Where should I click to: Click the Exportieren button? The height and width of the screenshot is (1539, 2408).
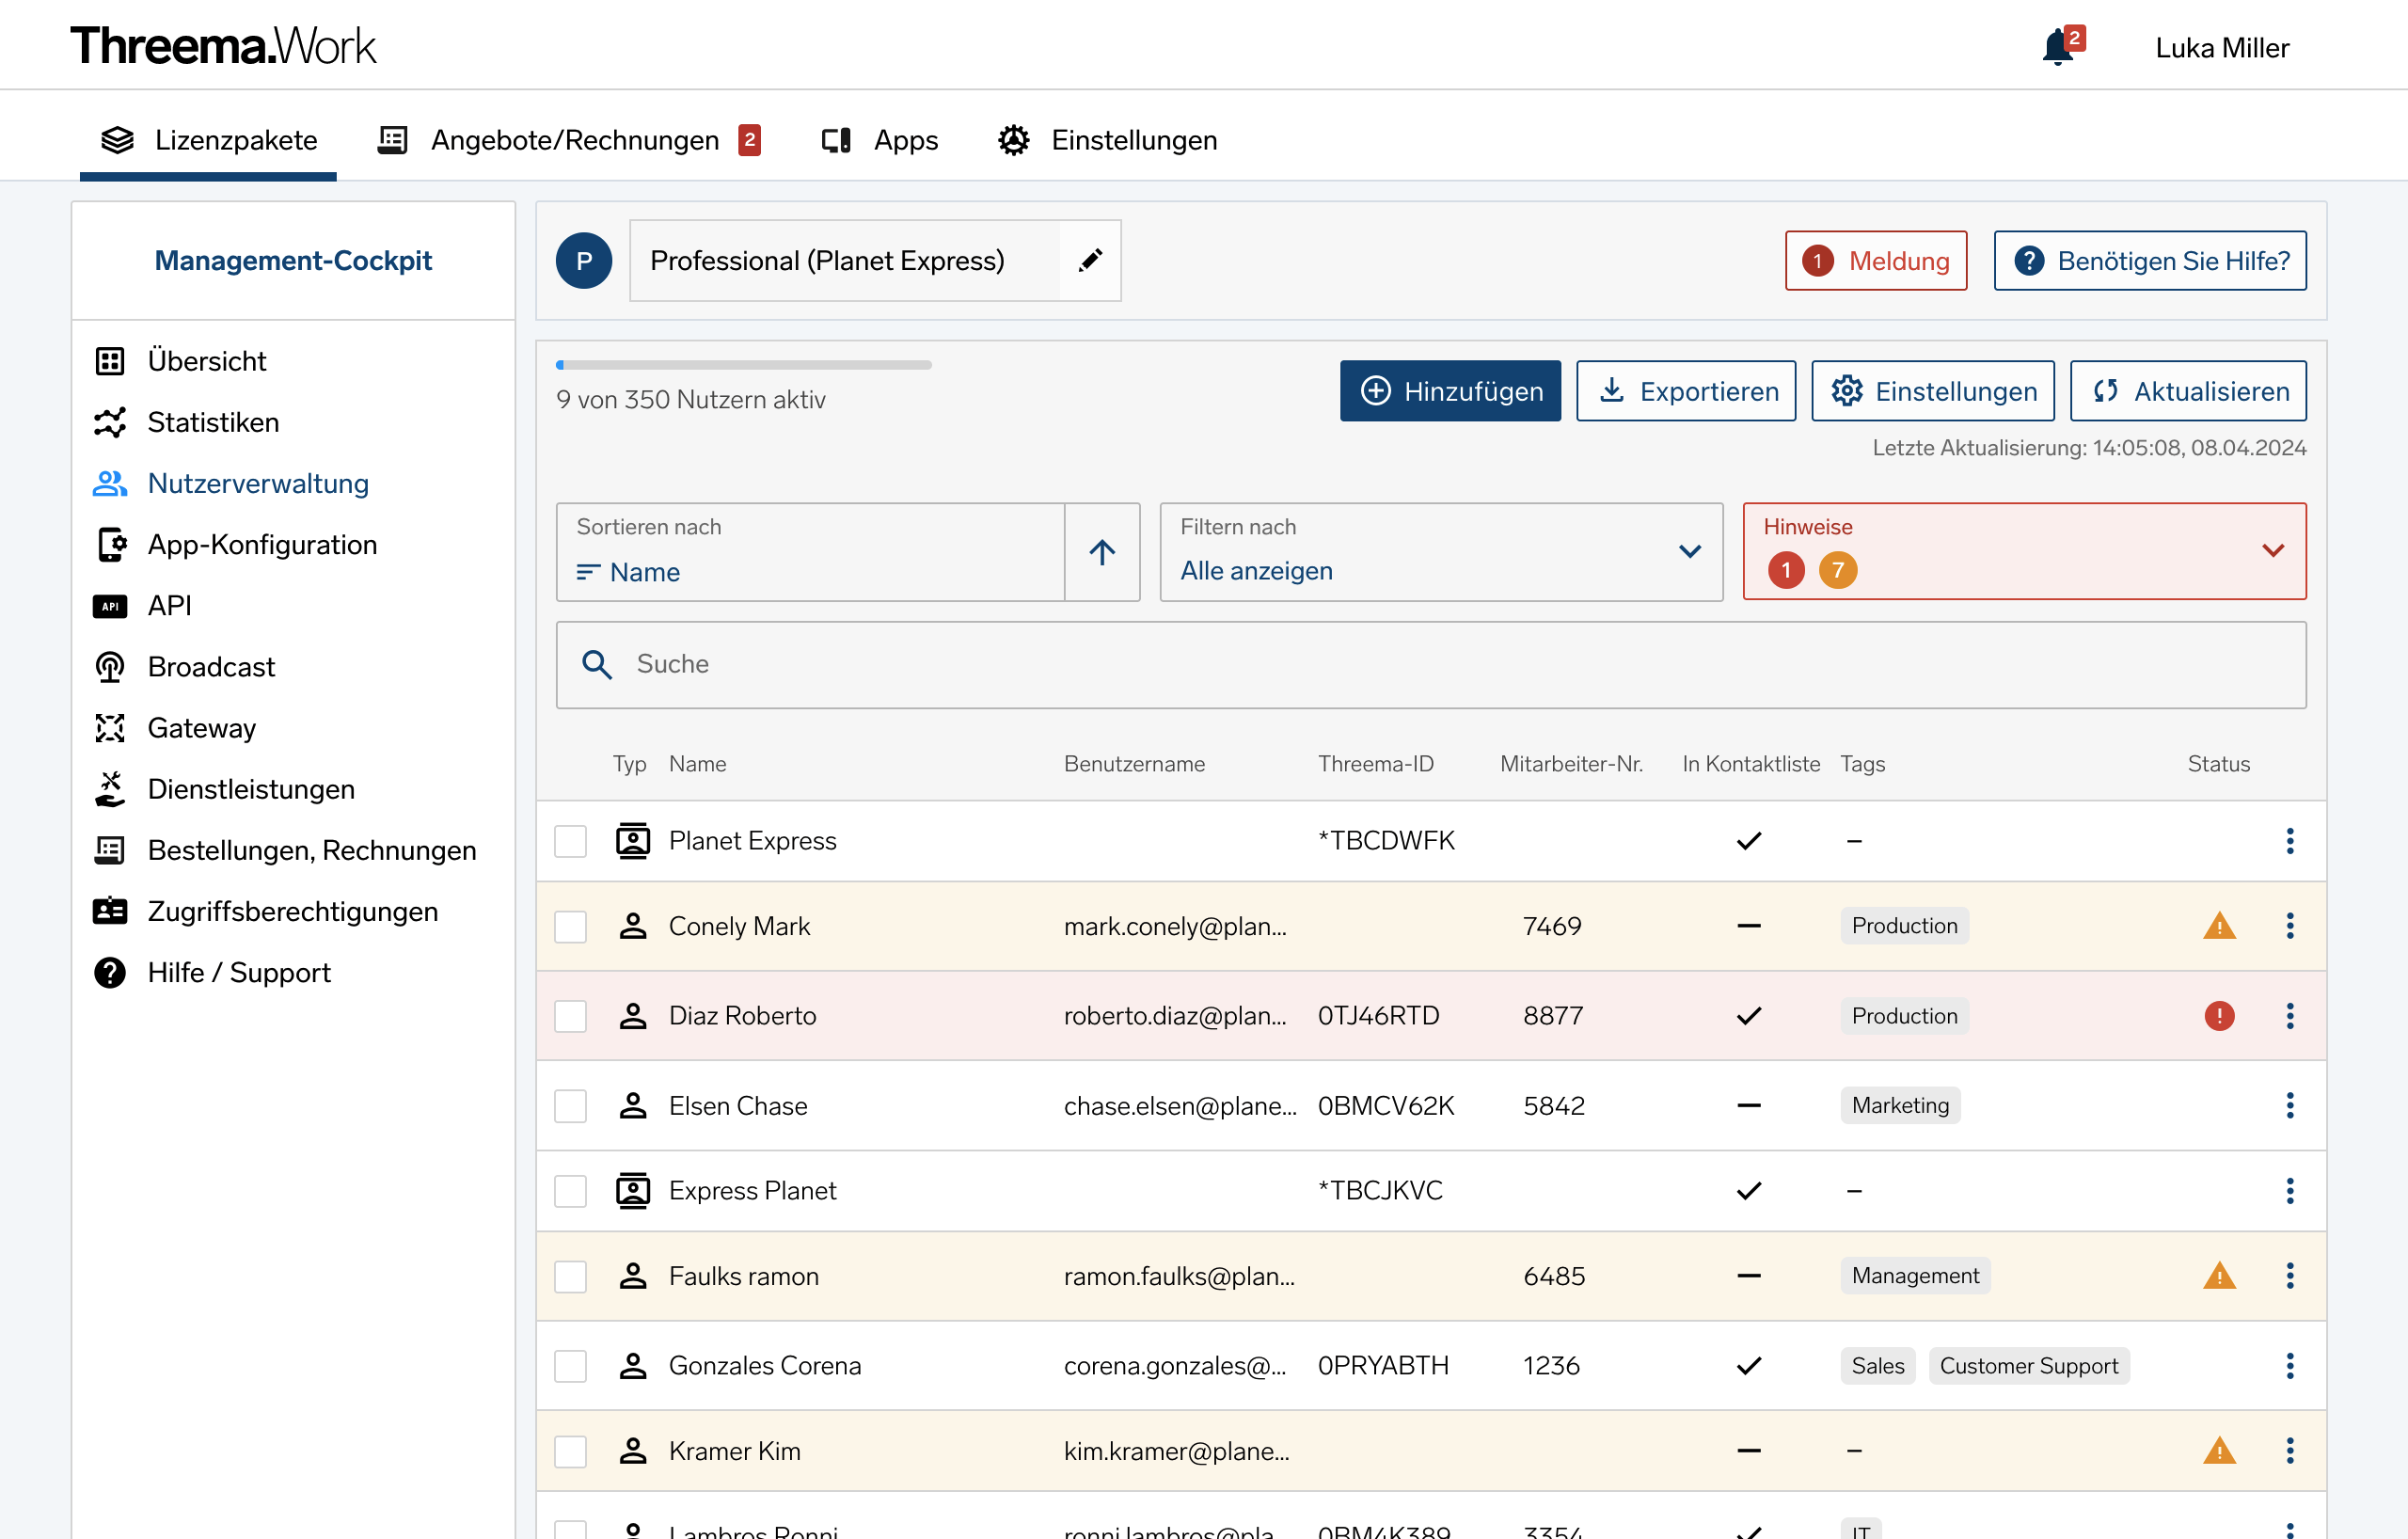pyautogui.click(x=1686, y=391)
